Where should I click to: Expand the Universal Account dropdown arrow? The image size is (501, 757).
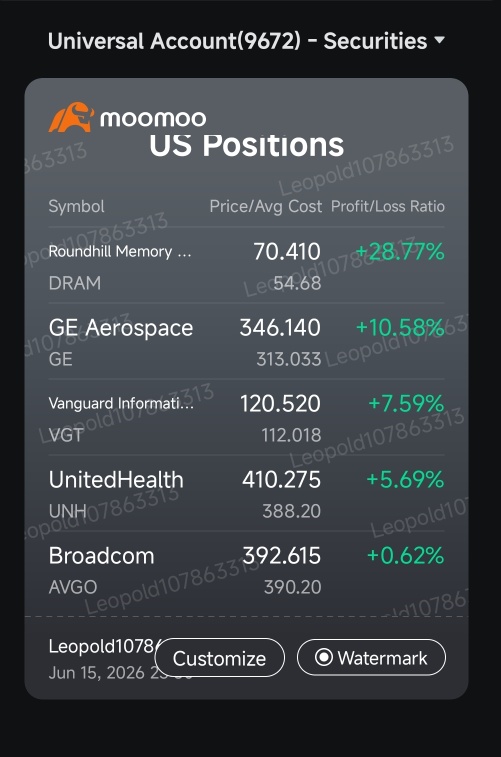pos(439,40)
